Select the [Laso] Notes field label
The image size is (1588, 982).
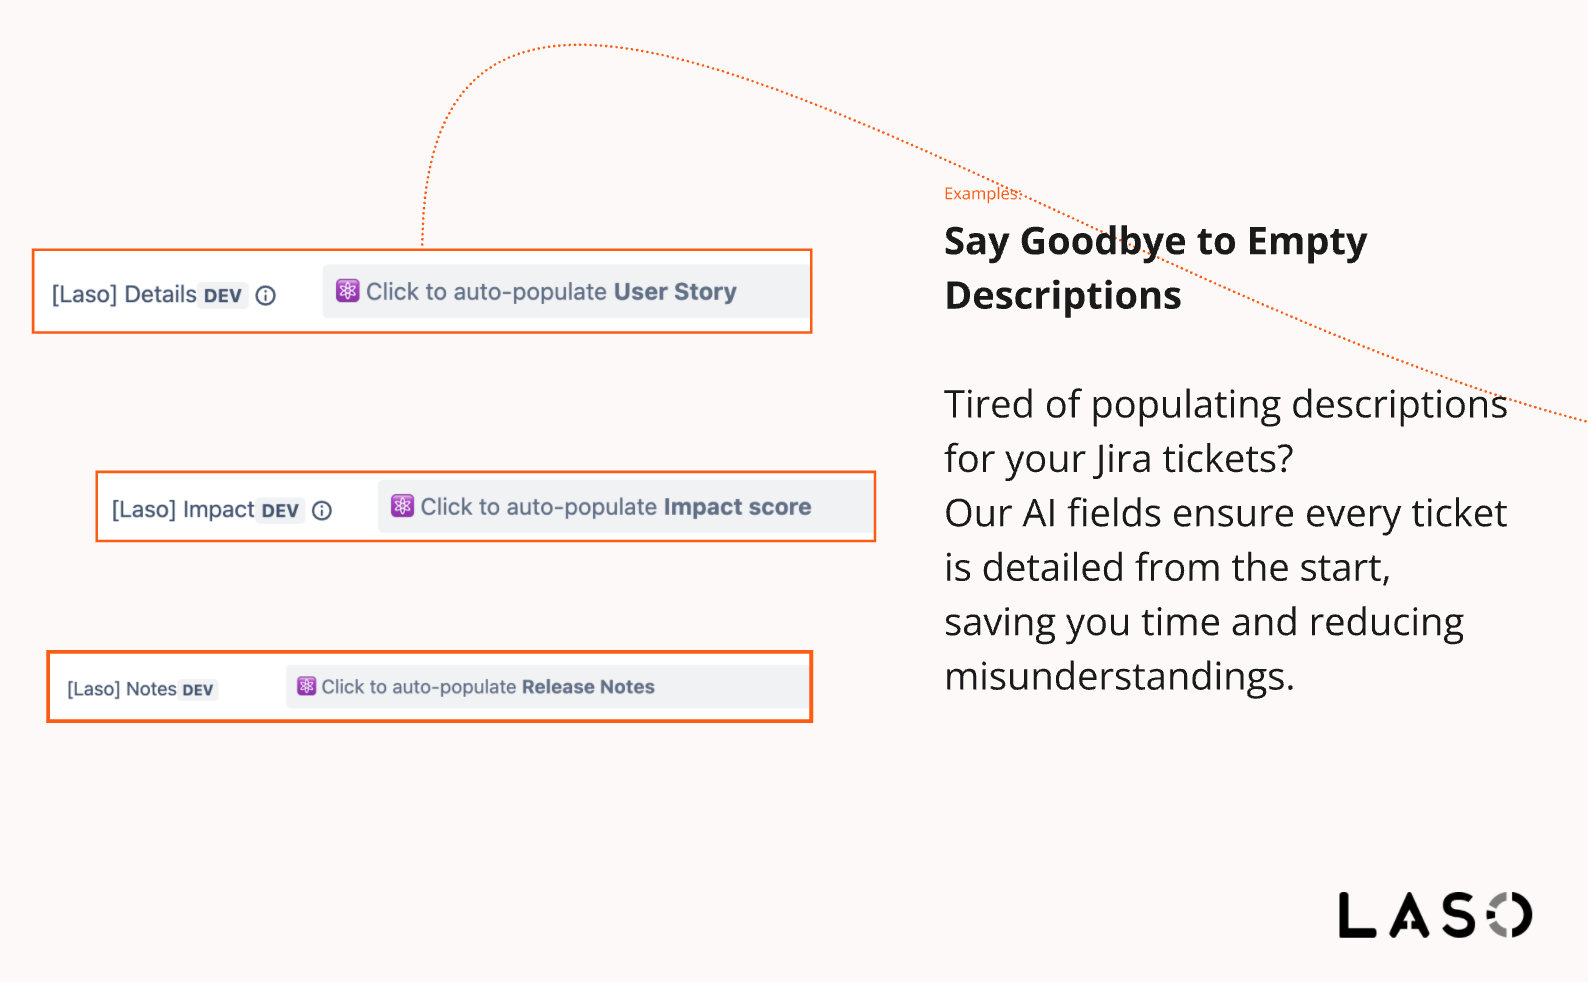point(122,689)
